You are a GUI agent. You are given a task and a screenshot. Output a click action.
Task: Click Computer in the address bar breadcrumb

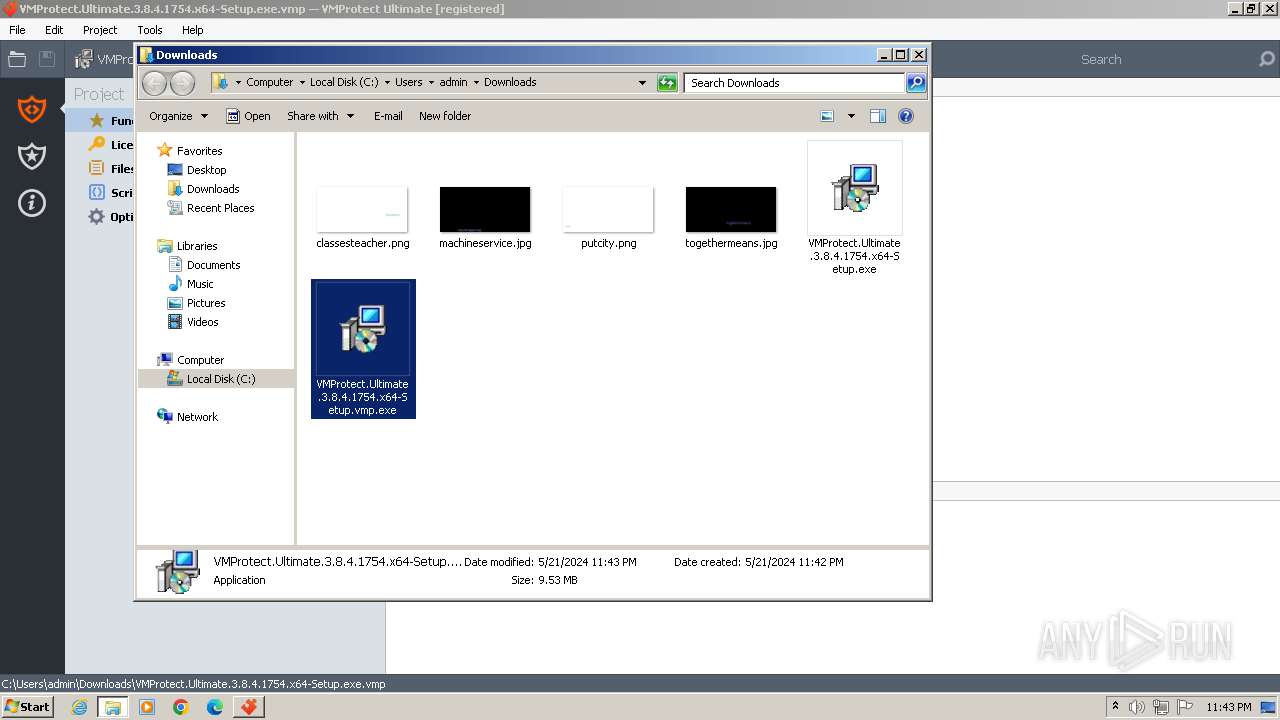(x=270, y=82)
